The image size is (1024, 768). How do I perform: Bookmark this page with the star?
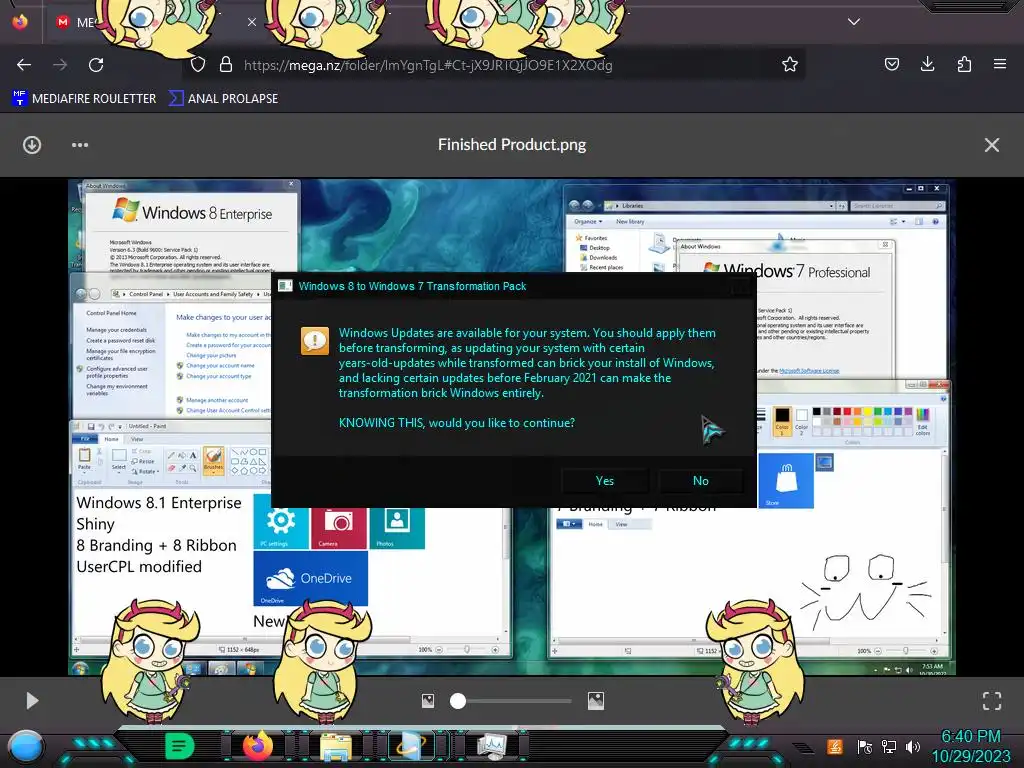[x=790, y=65]
